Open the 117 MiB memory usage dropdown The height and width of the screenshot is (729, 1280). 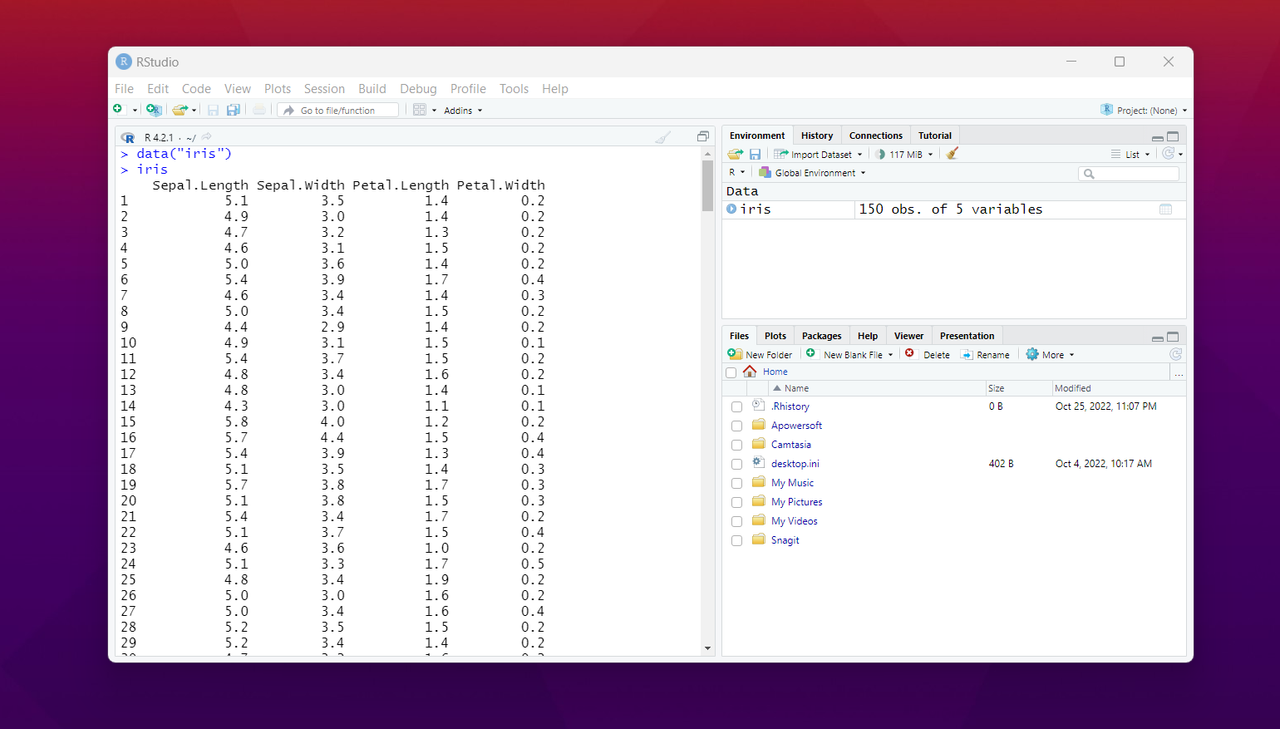905,154
